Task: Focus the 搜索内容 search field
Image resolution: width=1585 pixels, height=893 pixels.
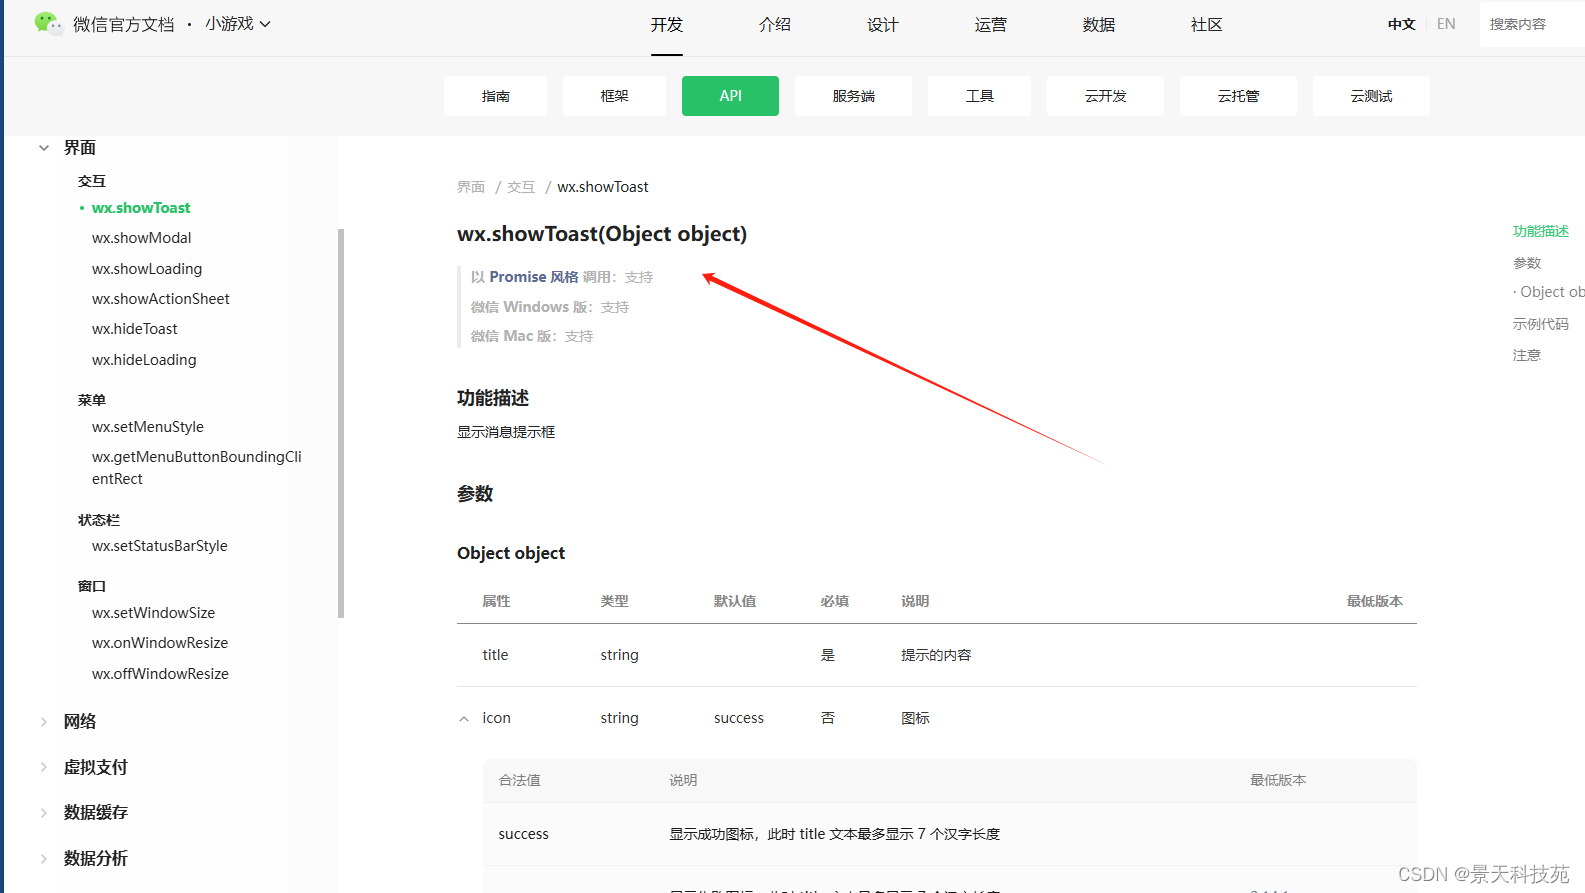Action: 1532,24
